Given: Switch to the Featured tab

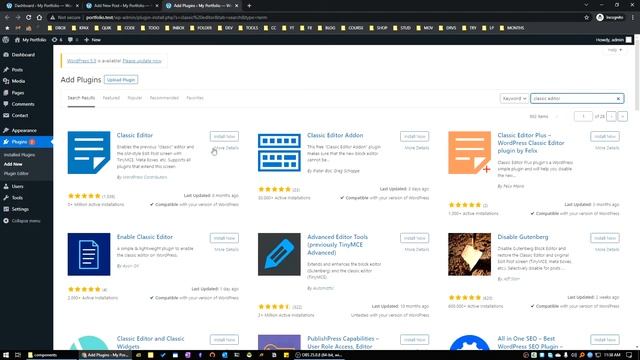Looking at the screenshot, I should pos(111,98).
